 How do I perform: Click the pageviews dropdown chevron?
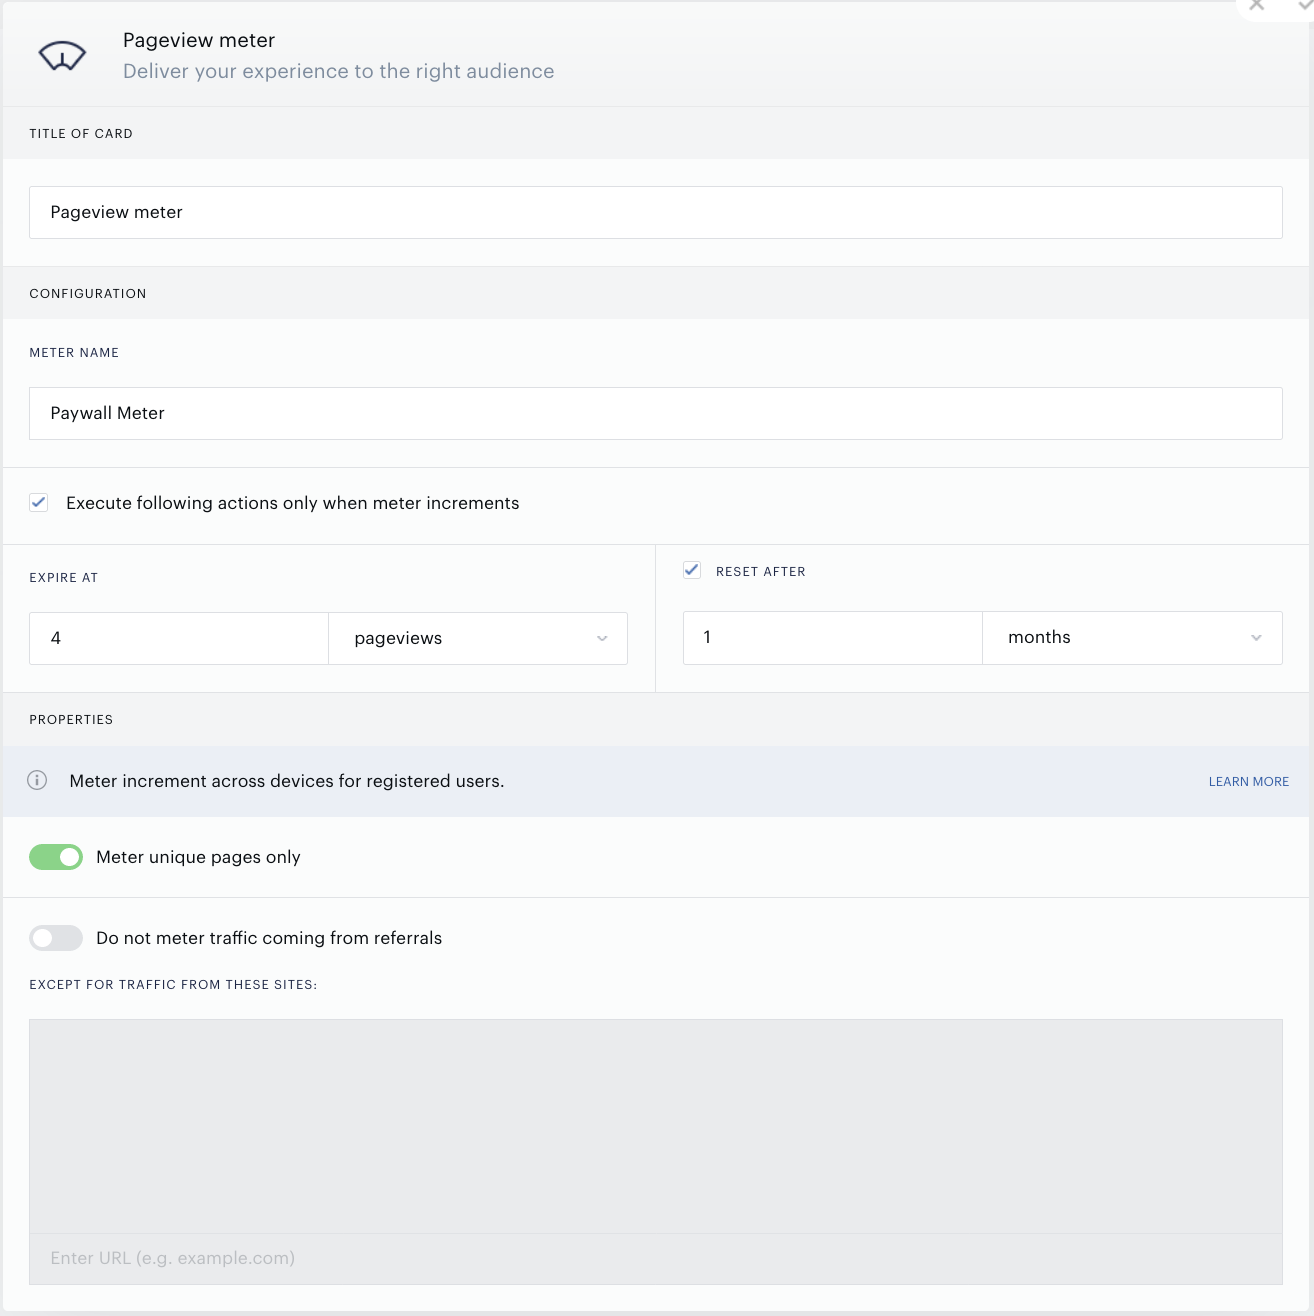coord(602,639)
